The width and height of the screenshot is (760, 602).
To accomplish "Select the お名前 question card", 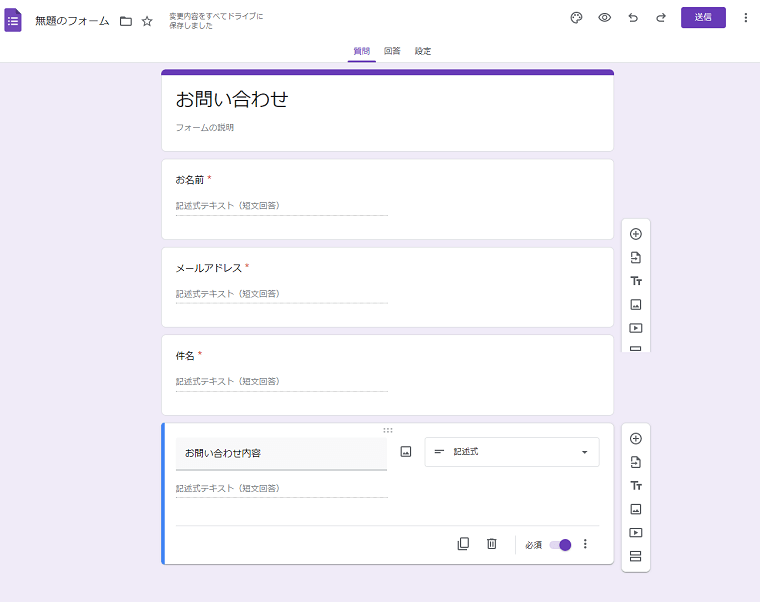I will tap(387, 199).
